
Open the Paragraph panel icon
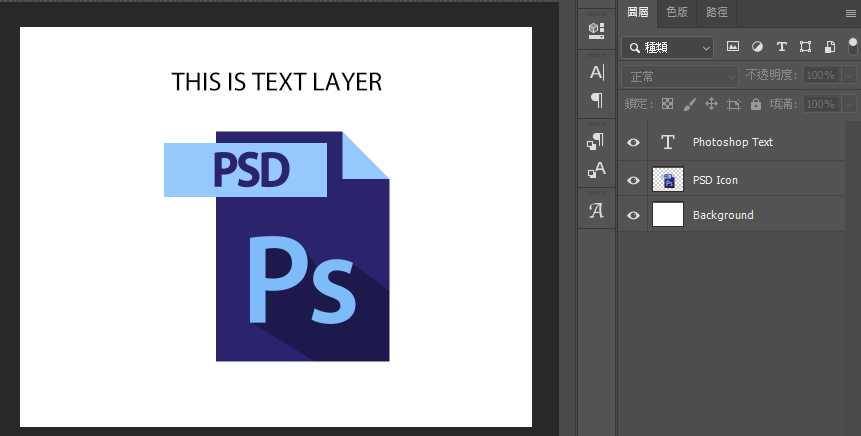click(596, 99)
